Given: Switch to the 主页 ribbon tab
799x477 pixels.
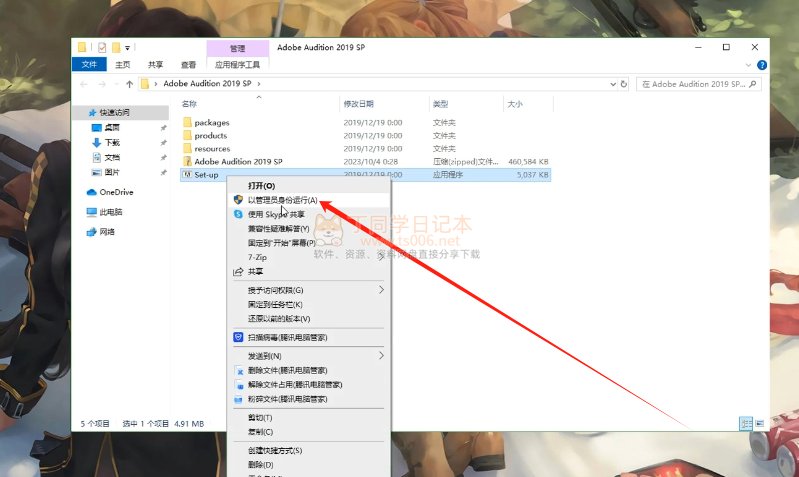Looking at the screenshot, I should 122,65.
